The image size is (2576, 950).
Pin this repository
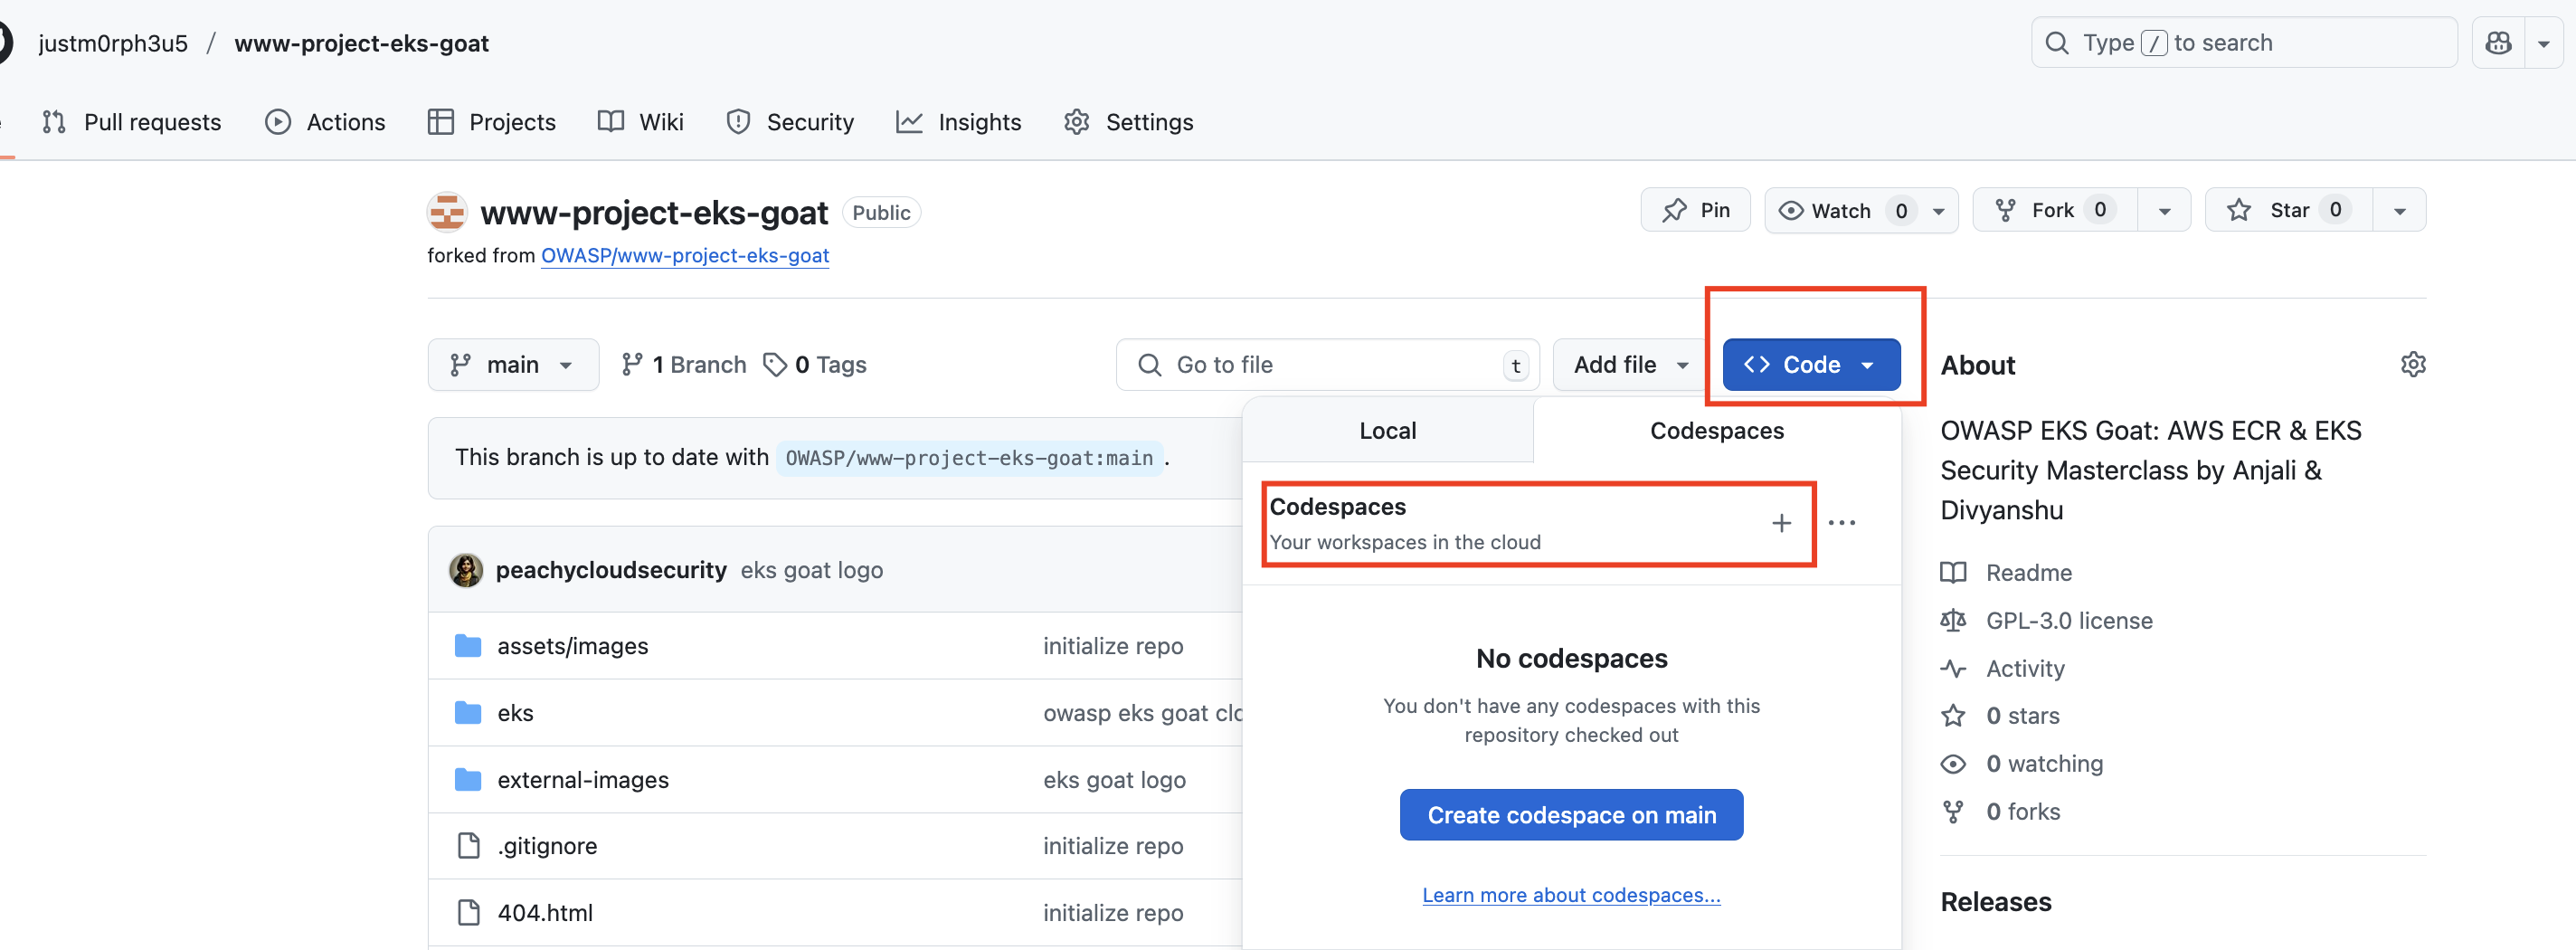[1695, 210]
